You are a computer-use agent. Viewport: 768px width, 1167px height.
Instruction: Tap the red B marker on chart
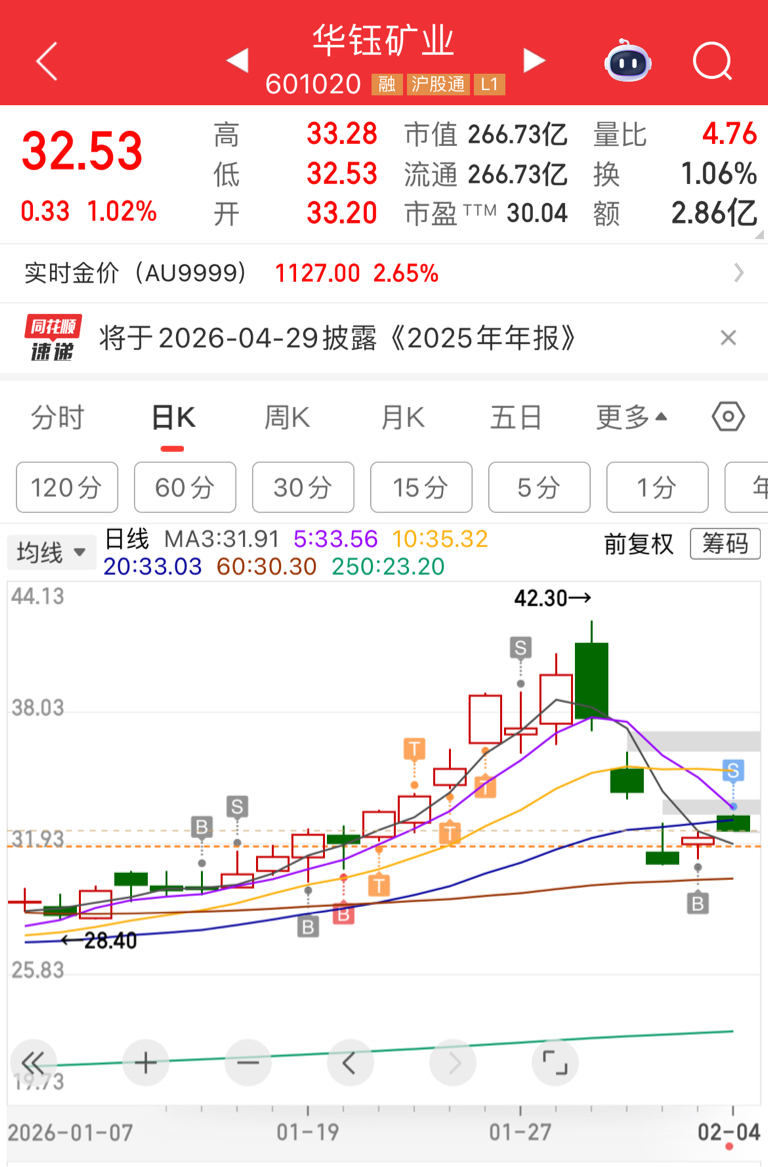coord(343,913)
